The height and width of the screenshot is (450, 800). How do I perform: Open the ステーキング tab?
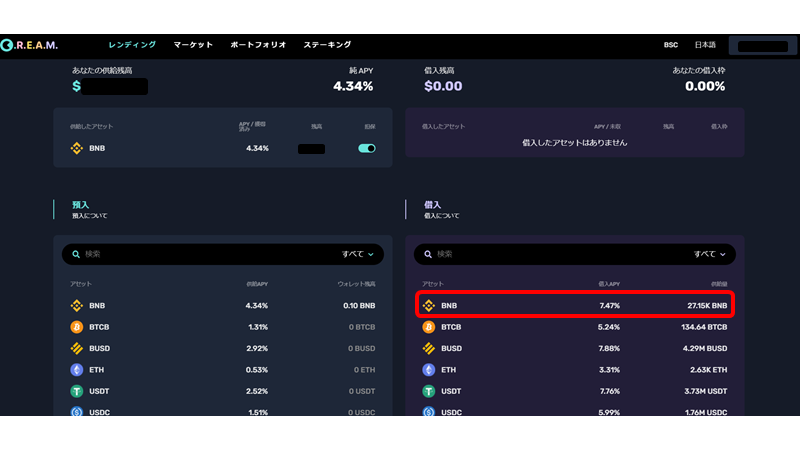click(x=327, y=45)
